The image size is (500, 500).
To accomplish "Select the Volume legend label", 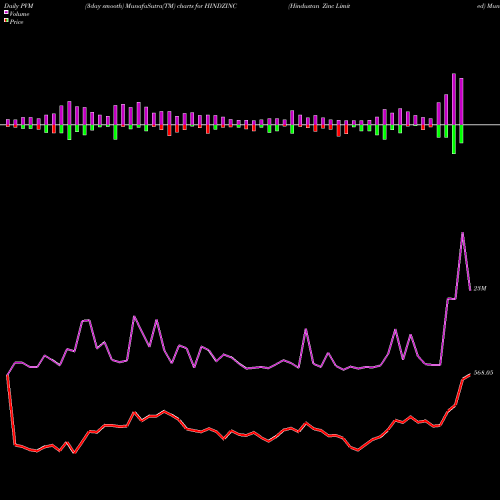I will click(x=19, y=14).
